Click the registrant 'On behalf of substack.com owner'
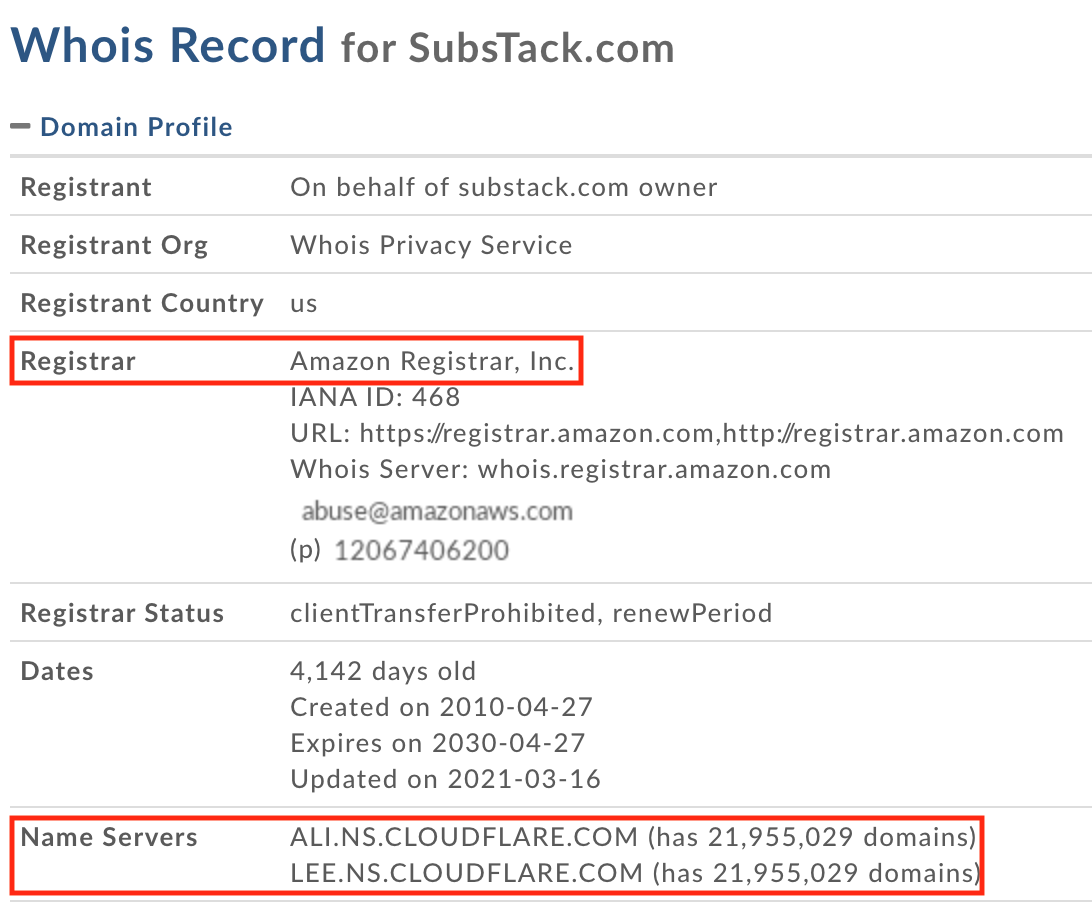This screenshot has width=1092, height=910. click(x=503, y=187)
